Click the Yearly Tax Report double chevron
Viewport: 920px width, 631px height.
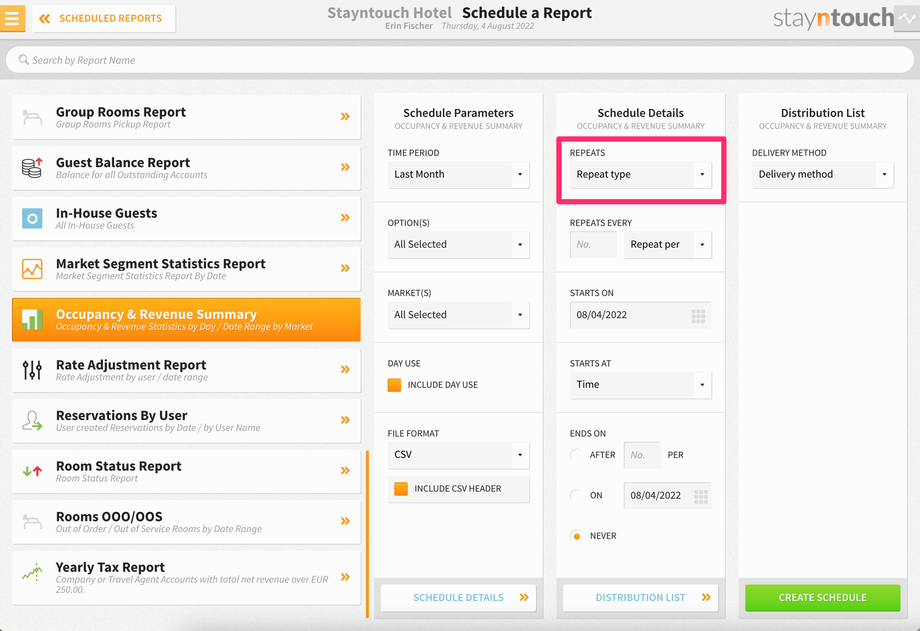click(x=345, y=577)
